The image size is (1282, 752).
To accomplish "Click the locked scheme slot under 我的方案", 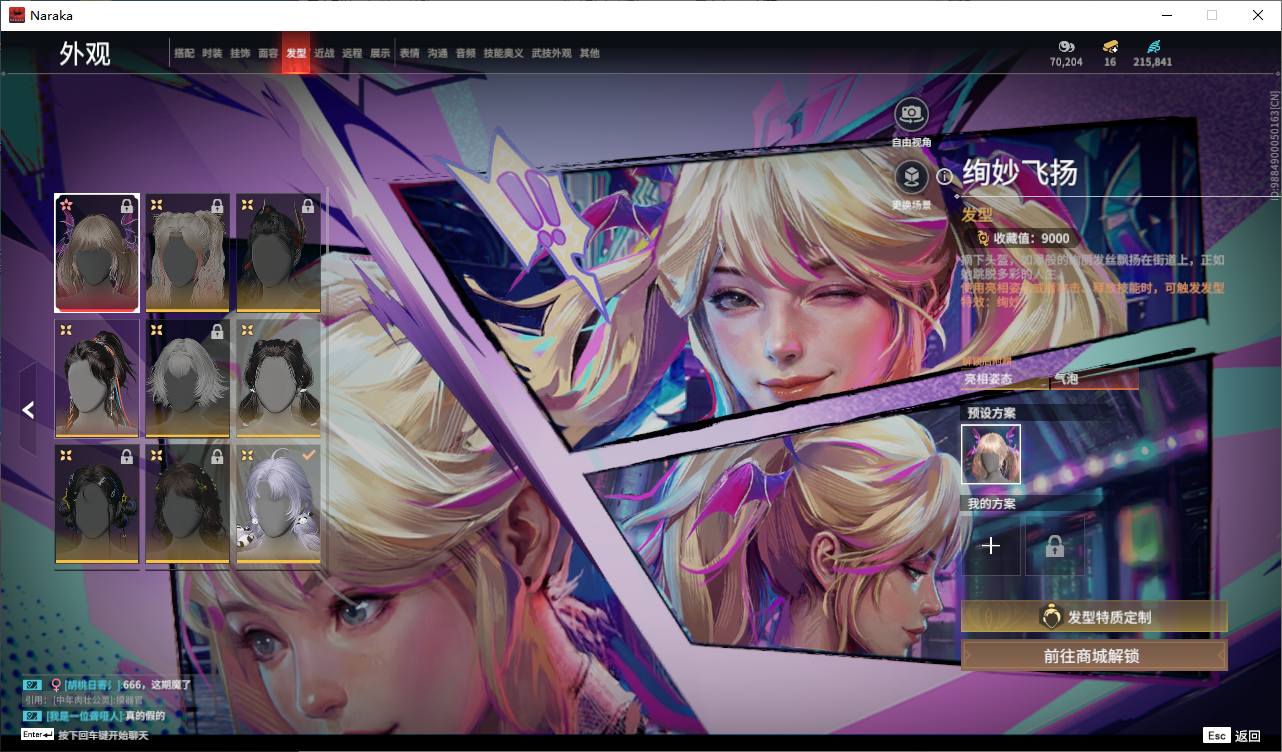I will tap(1054, 545).
